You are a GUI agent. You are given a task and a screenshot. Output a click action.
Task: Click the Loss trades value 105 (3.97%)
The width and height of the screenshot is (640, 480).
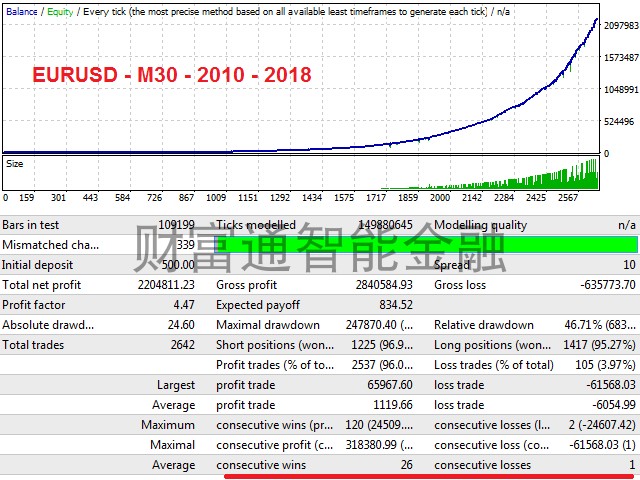point(605,365)
